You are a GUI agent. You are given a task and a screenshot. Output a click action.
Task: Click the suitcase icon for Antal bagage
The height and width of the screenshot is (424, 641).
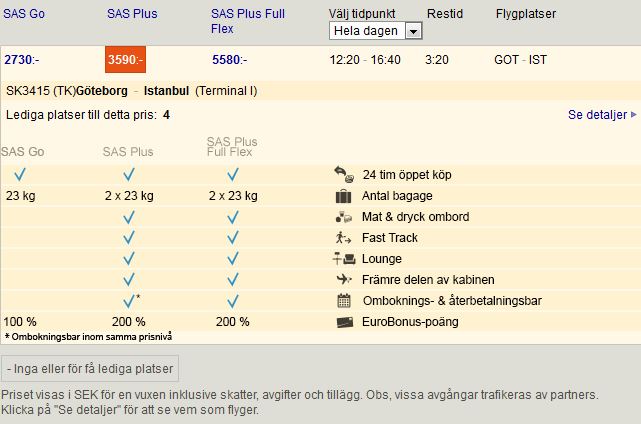tap(343, 196)
